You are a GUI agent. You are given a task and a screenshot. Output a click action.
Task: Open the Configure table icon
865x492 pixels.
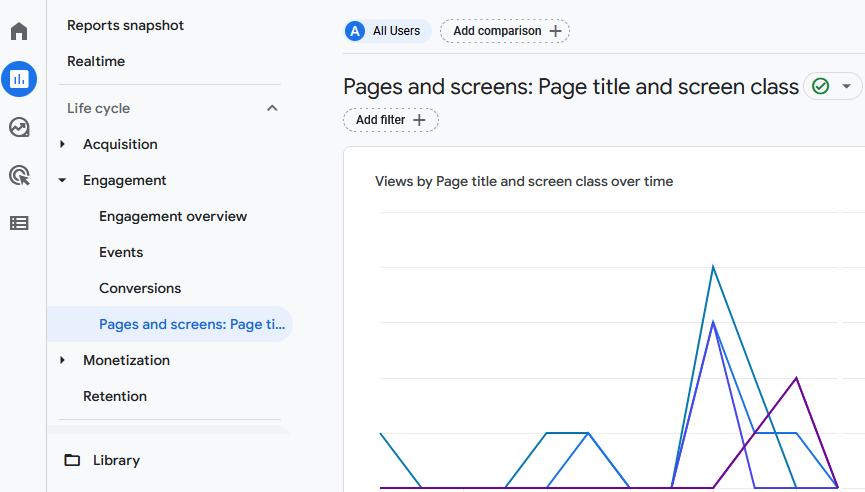click(x=19, y=223)
